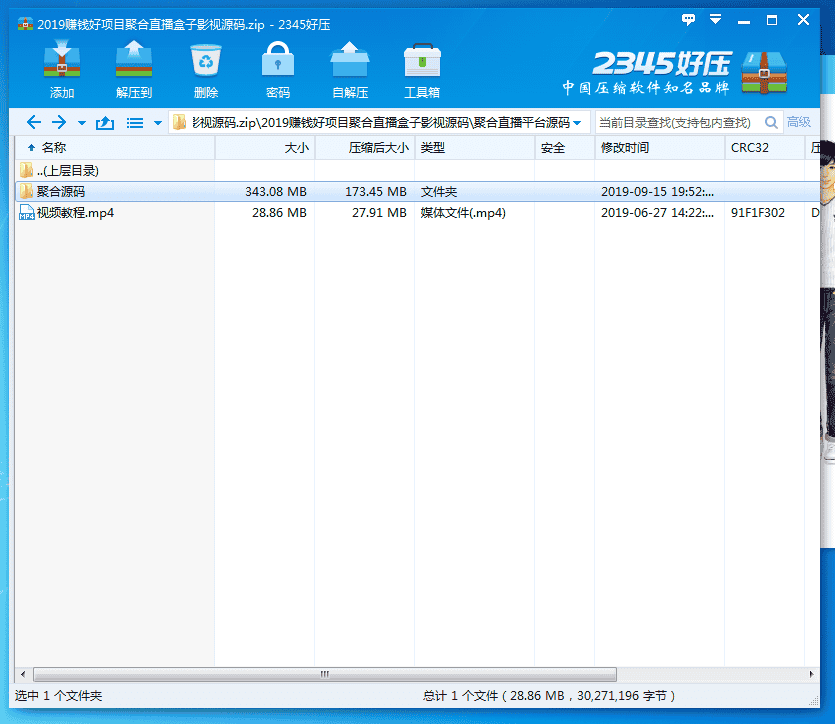Sort by 名称 column header
The height and width of the screenshot is (724, 835).
click(x=114, y=147)
